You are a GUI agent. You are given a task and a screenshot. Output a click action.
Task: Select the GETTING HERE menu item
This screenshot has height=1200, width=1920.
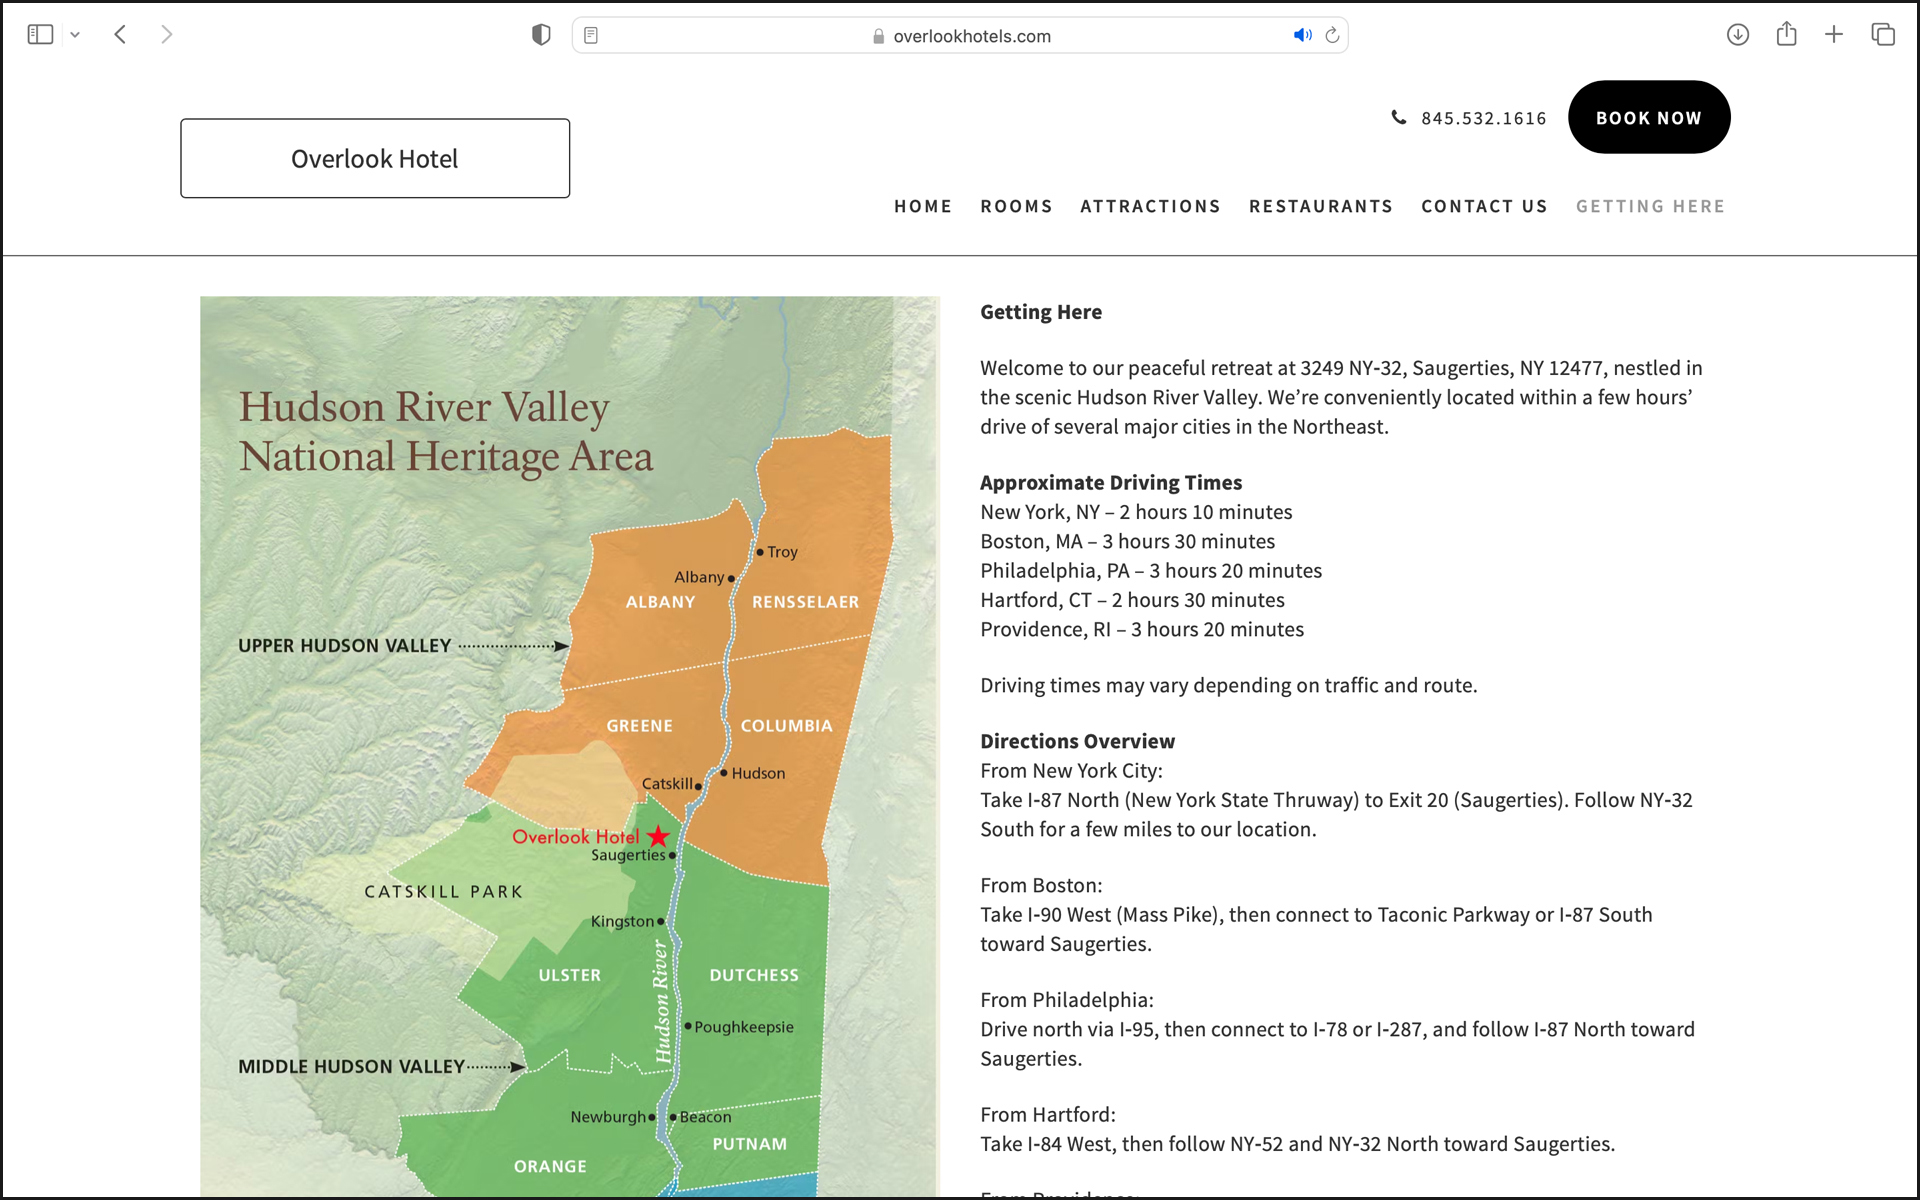[x=1651, y=206]
